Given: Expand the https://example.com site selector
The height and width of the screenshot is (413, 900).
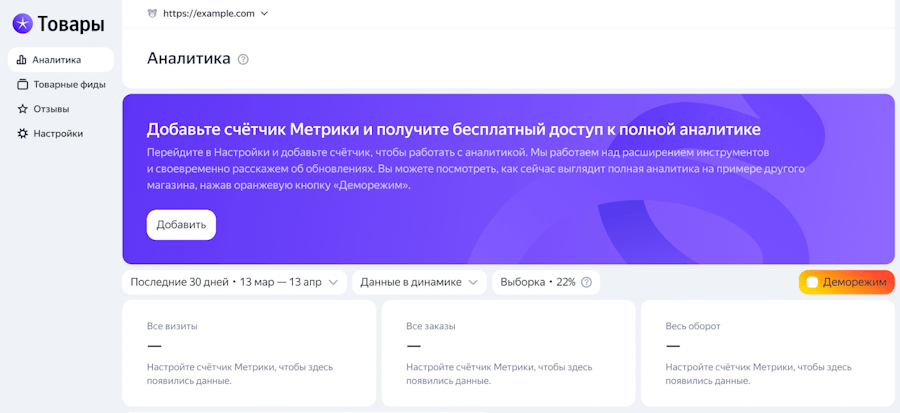Looking at the screenshot, I should 263,13.
